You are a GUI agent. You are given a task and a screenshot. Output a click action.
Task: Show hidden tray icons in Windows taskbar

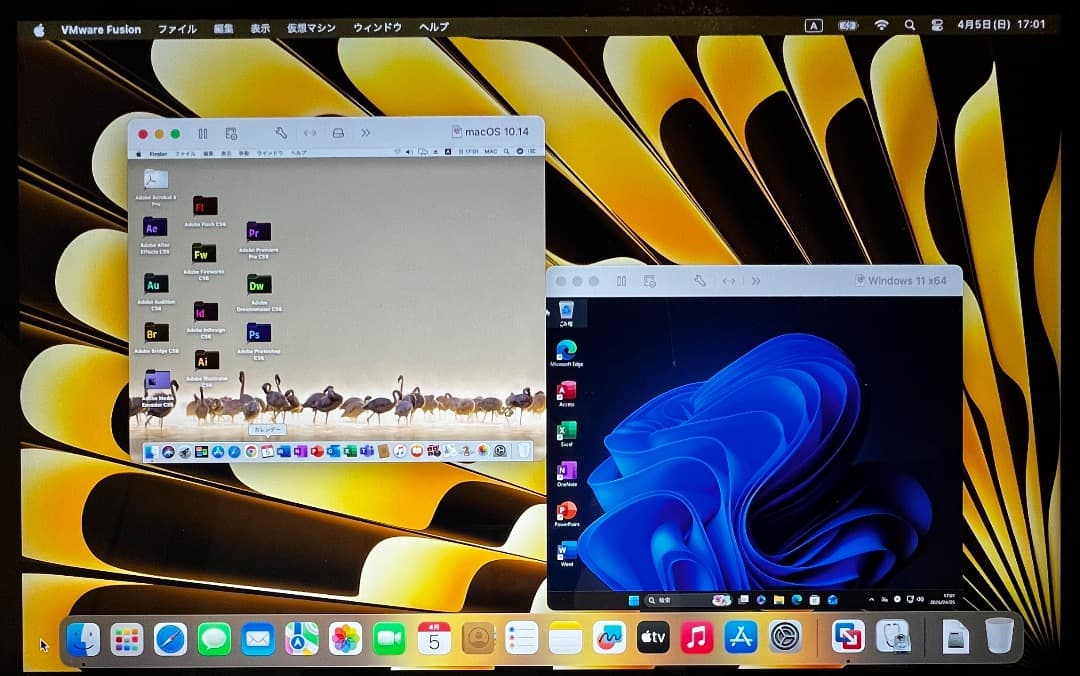click(871, 600)
